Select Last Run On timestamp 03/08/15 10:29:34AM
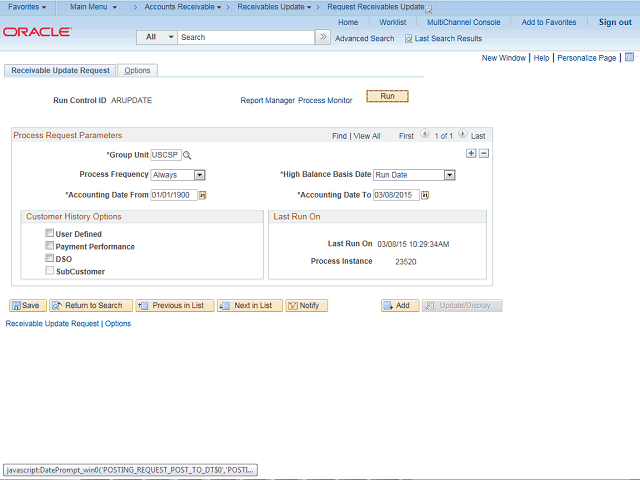The height and width of the screenshot is (480, 640). click(413, 244)
